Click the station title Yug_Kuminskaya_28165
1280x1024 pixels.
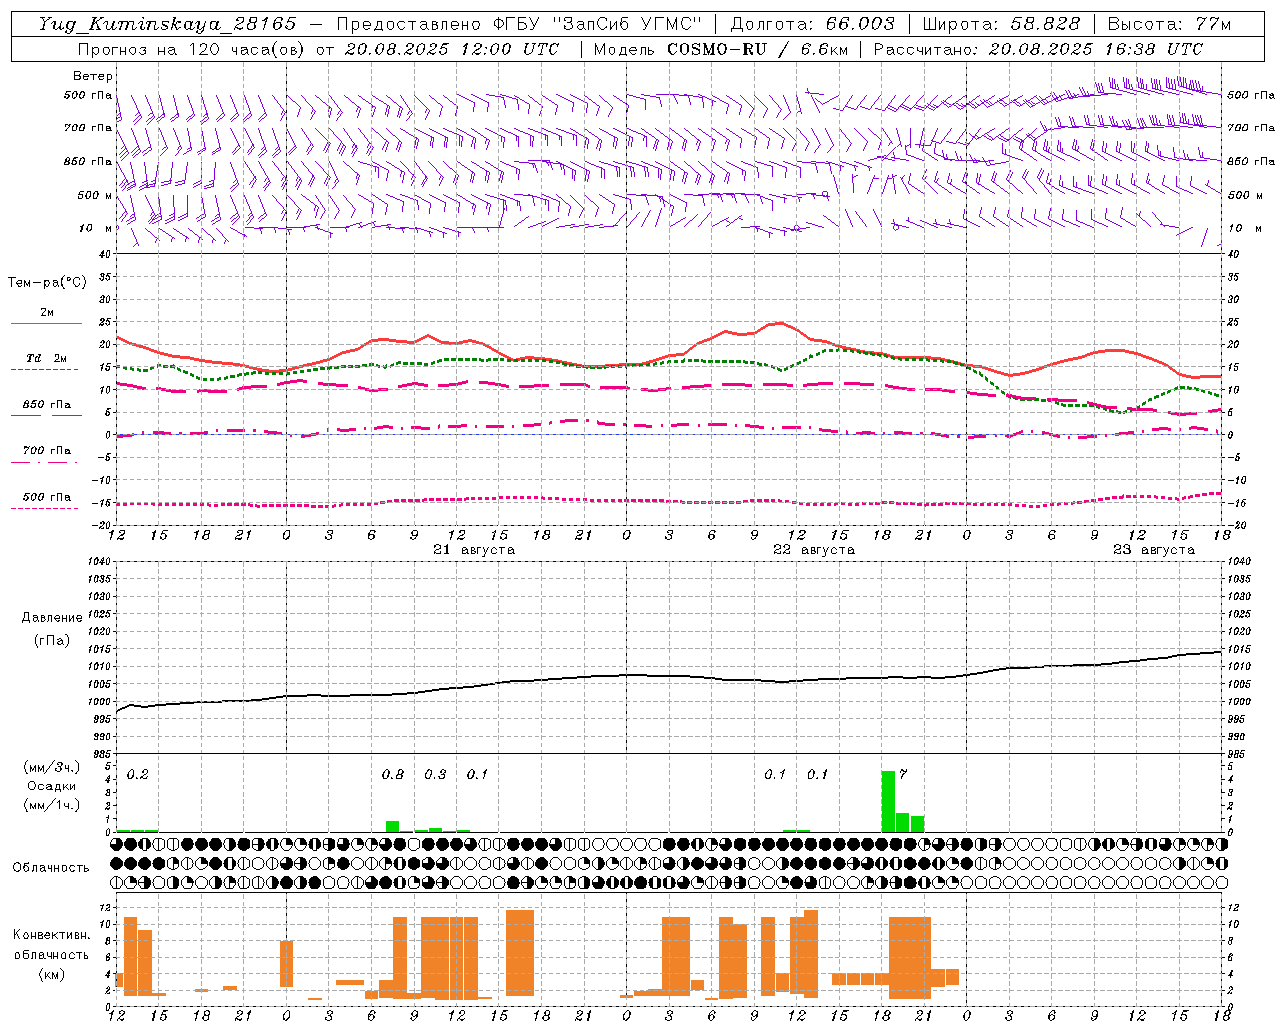167,24
